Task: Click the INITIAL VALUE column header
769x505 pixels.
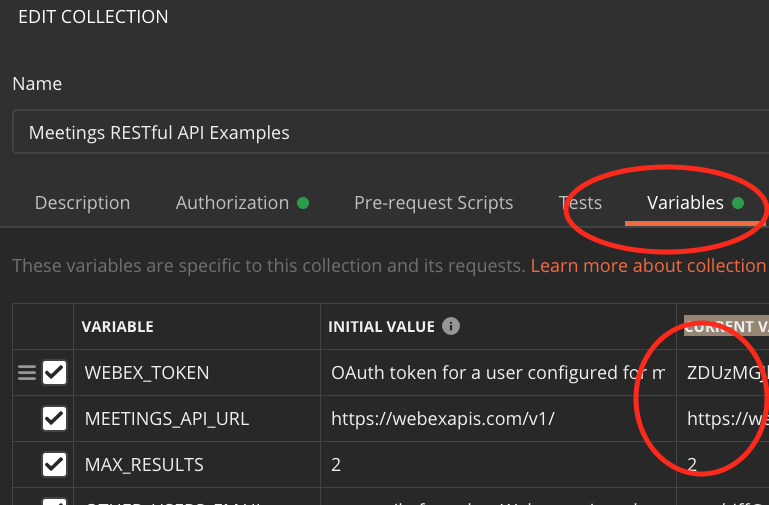Action: tap(381, 327)
